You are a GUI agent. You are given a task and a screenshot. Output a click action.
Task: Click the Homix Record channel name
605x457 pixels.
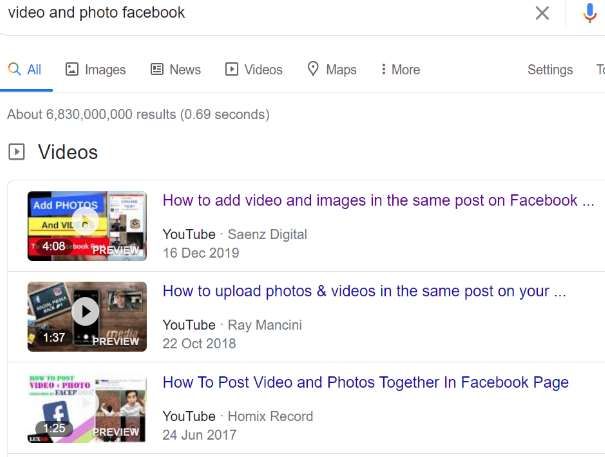point(270,416)
